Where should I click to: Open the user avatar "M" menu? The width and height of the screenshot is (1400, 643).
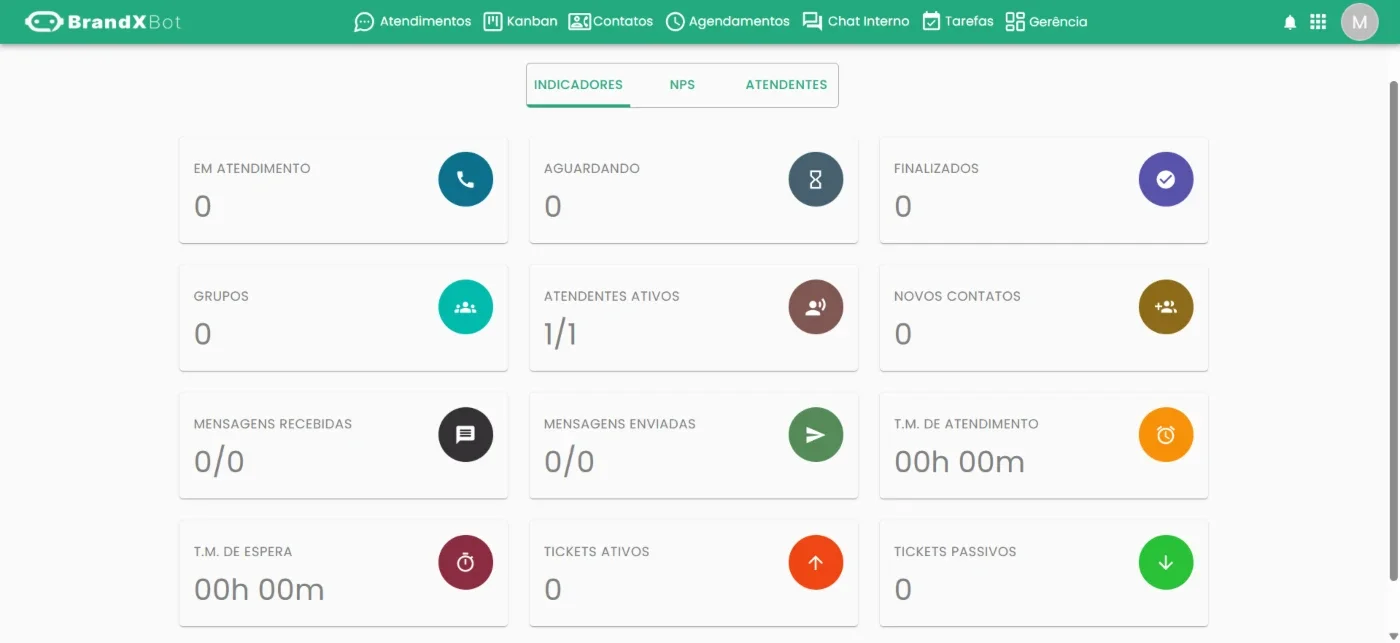(x=1359, y=22)
